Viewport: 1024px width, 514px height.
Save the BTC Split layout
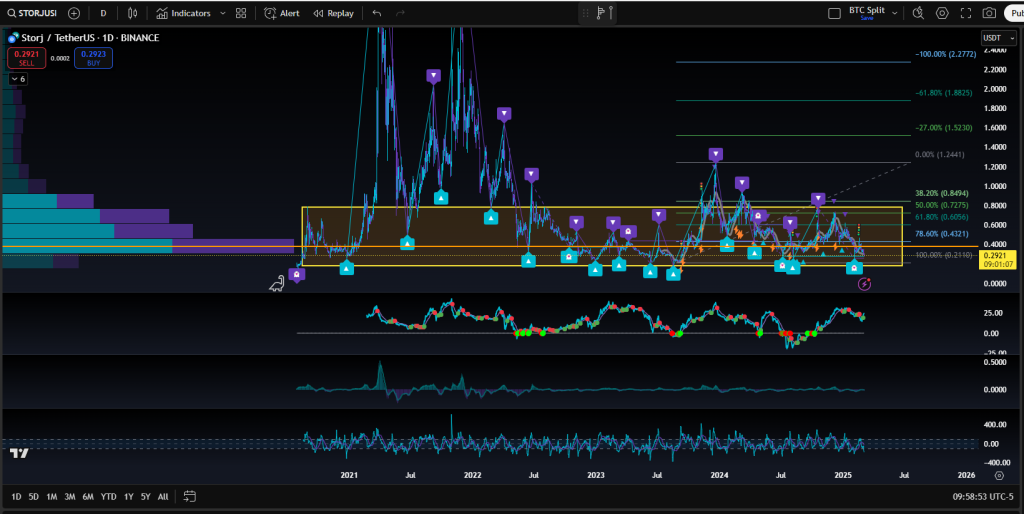click(867, 18)
